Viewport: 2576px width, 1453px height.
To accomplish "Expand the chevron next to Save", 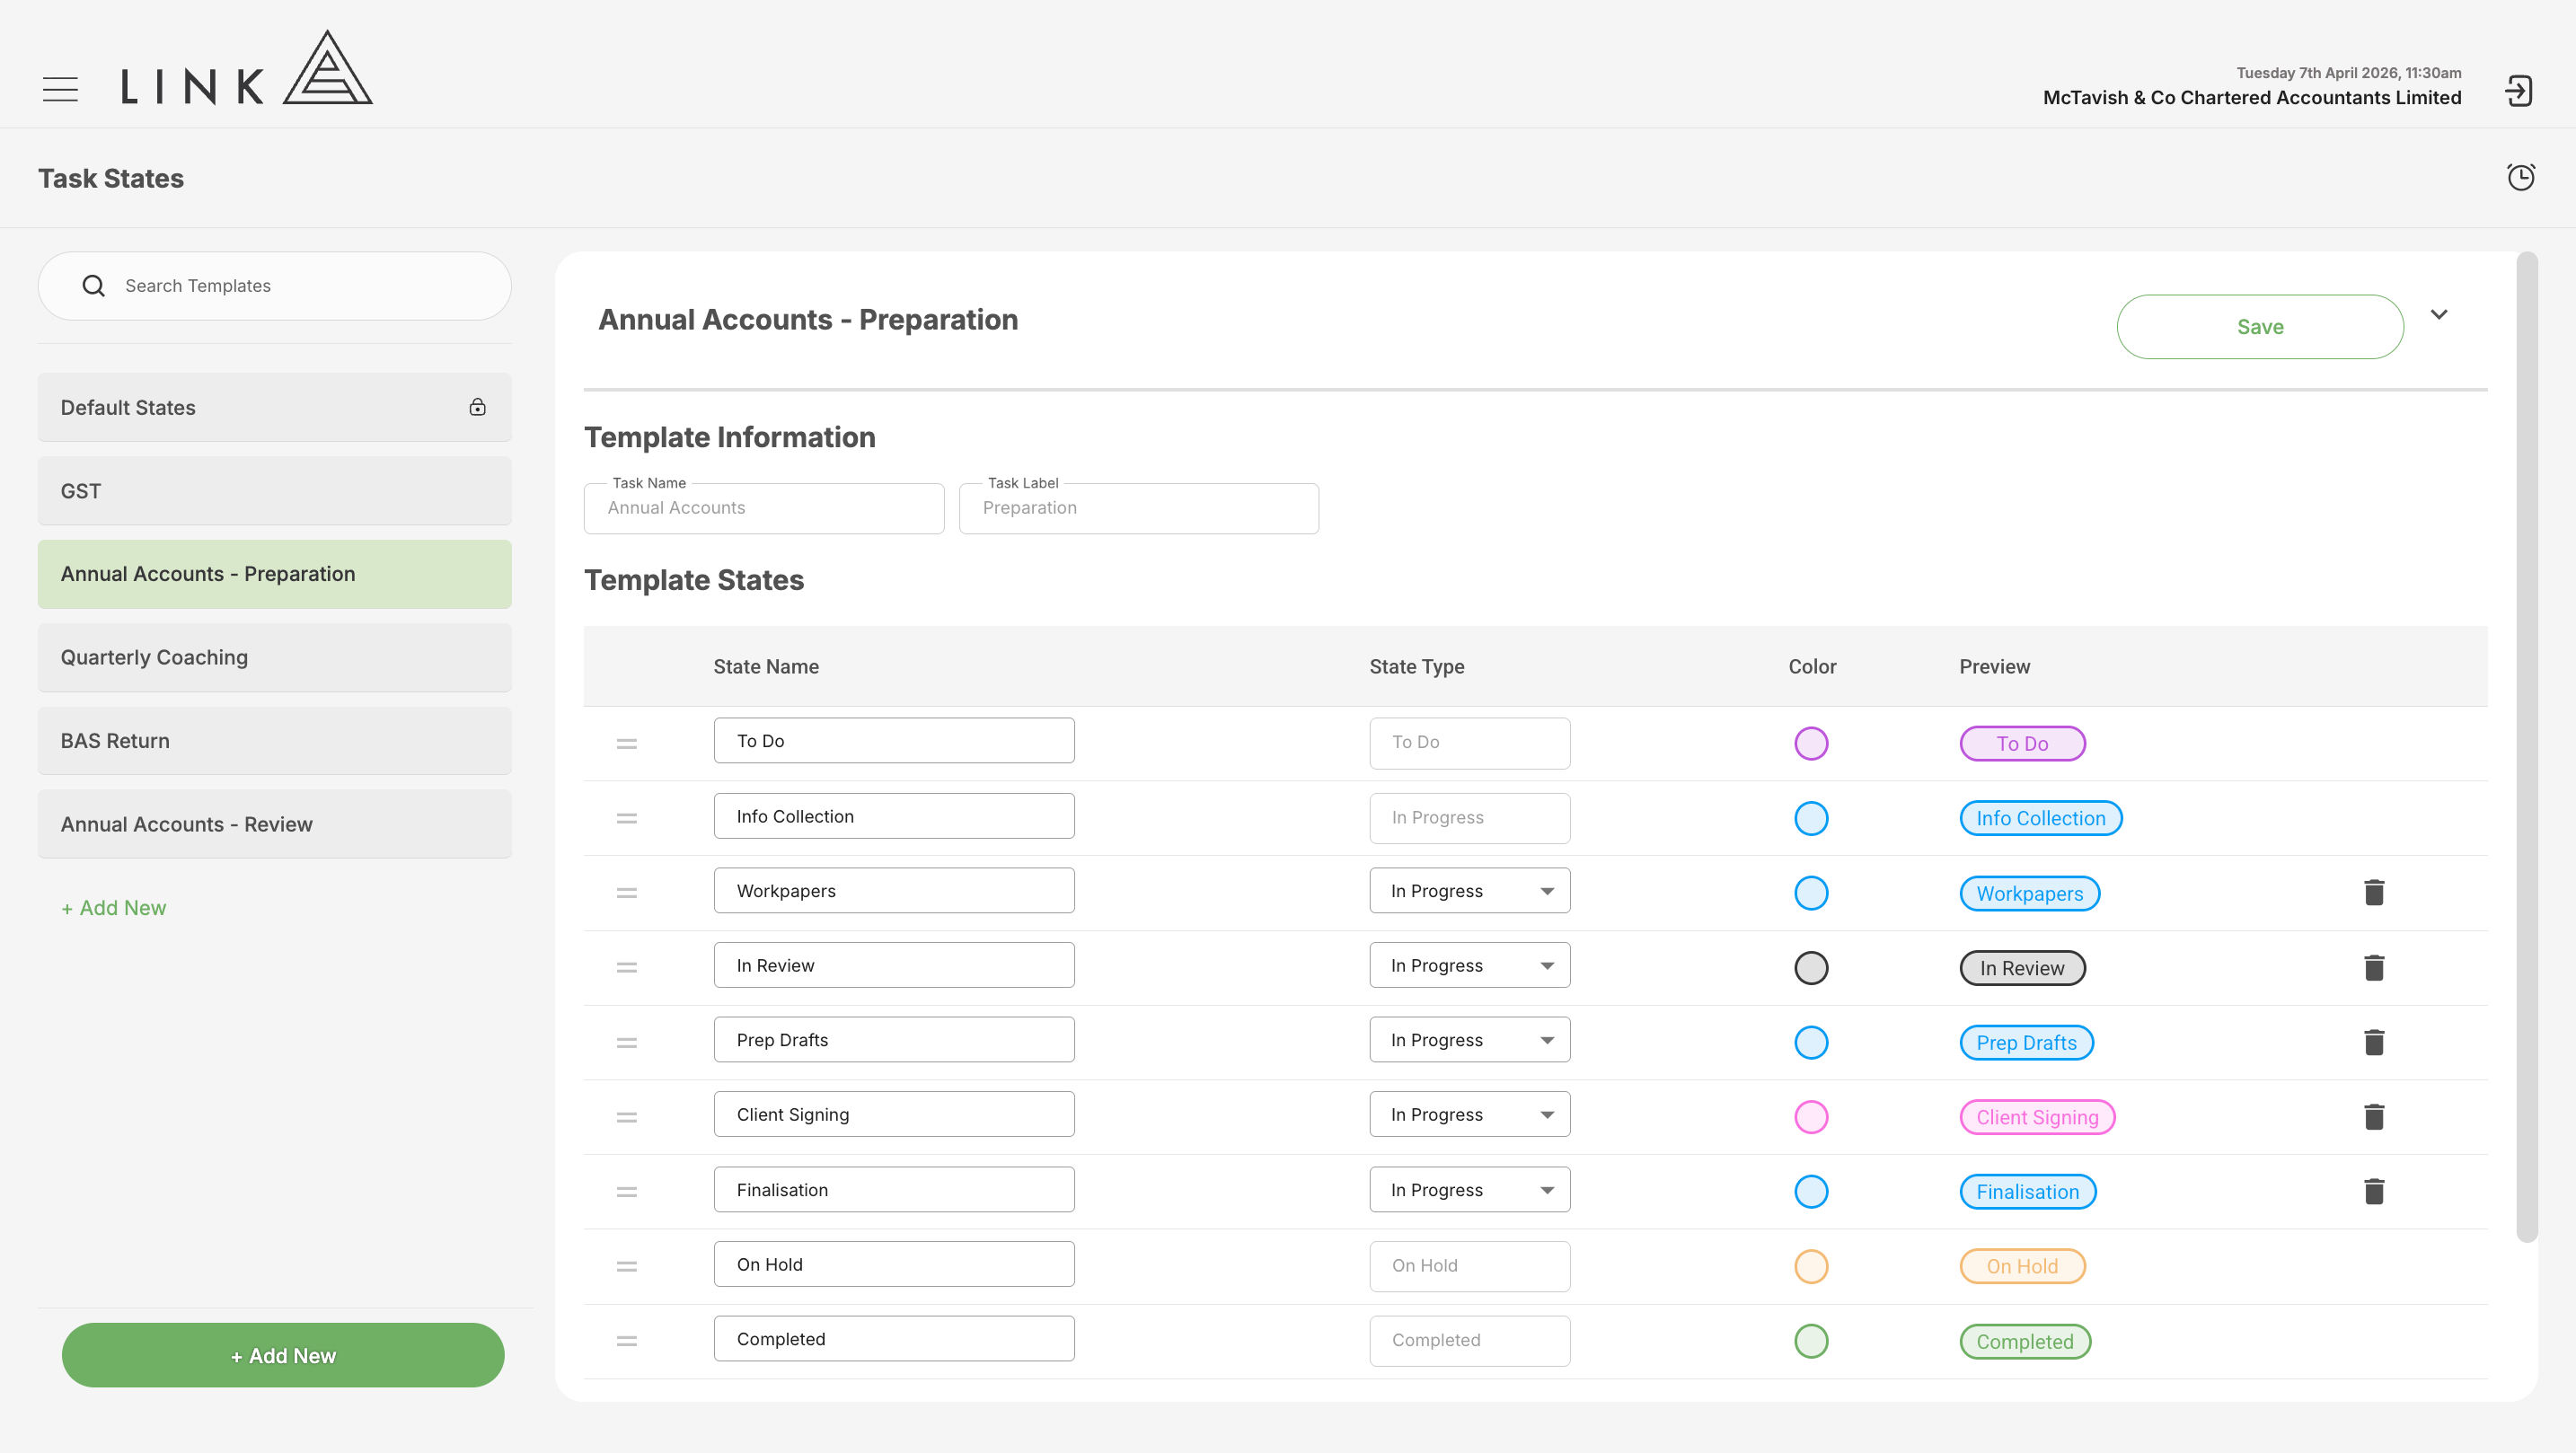I will 2439,314.
